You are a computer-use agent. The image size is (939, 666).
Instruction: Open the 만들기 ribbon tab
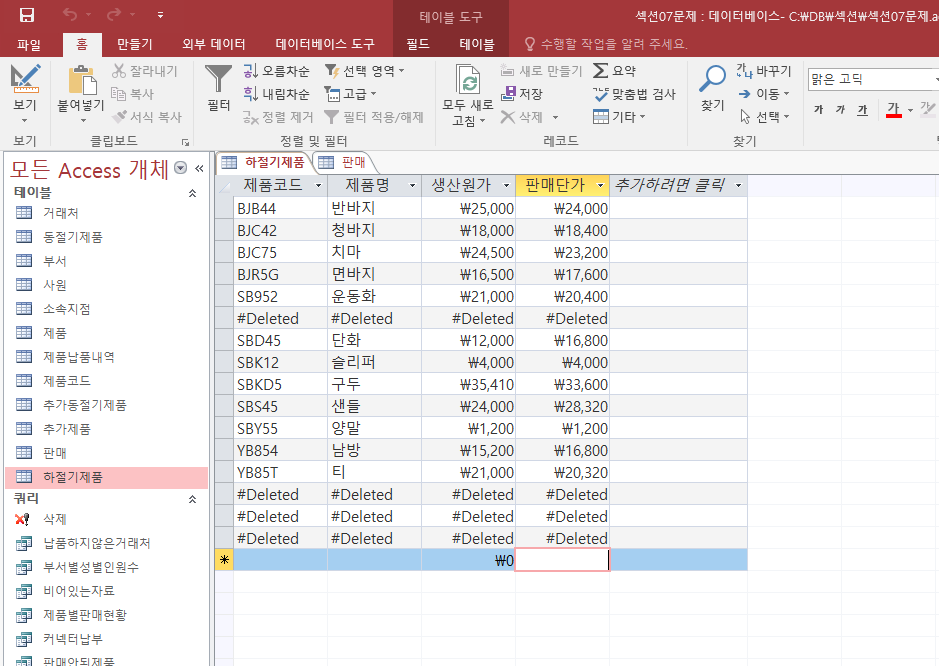[x=135, y=44]
